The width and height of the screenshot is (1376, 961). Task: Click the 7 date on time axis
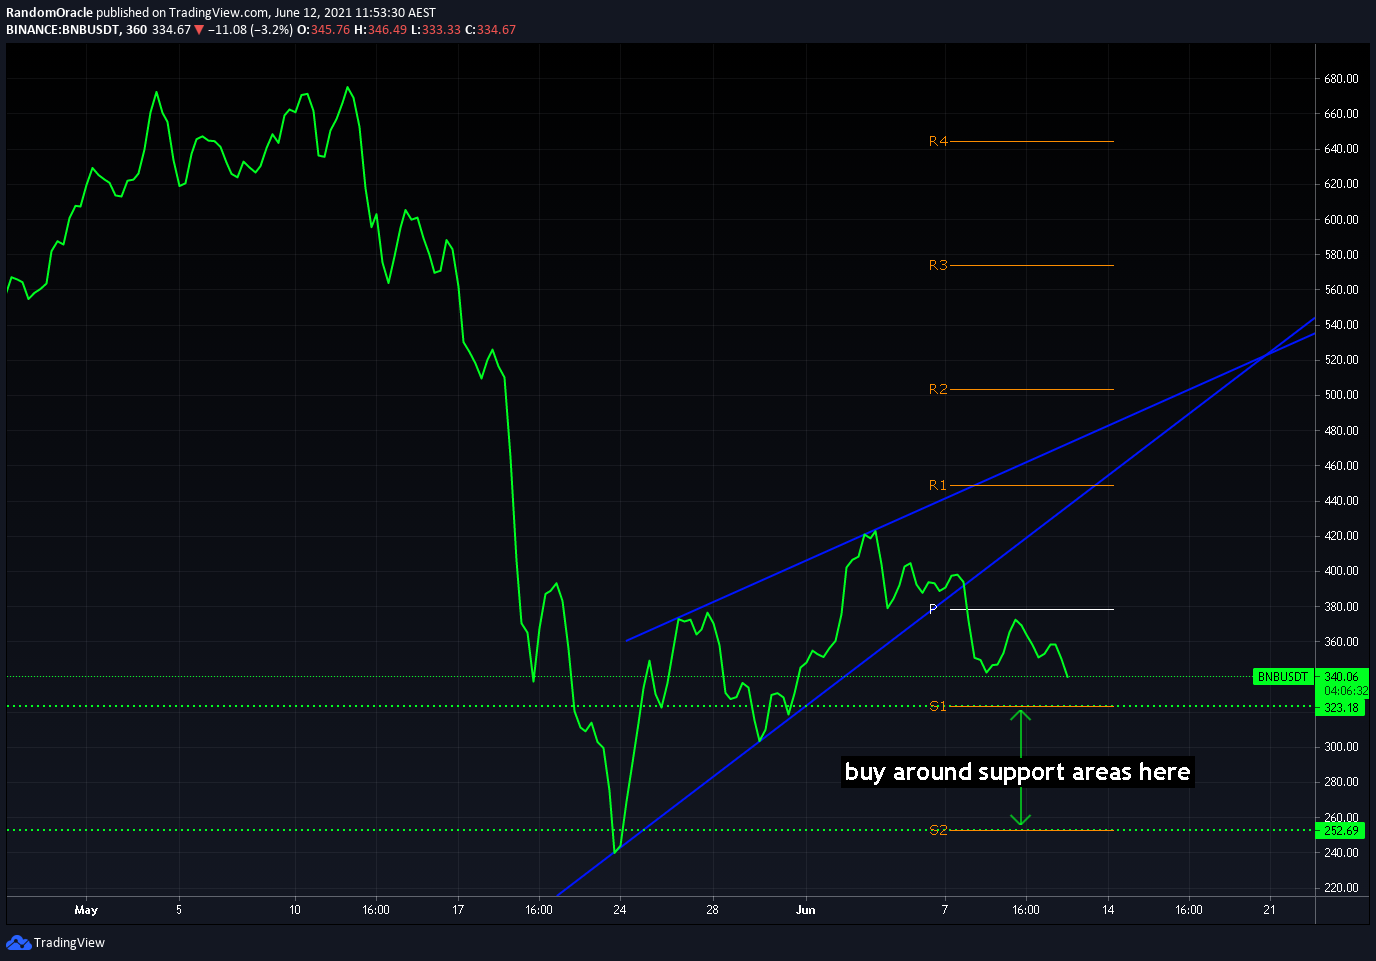click(945, 910)
